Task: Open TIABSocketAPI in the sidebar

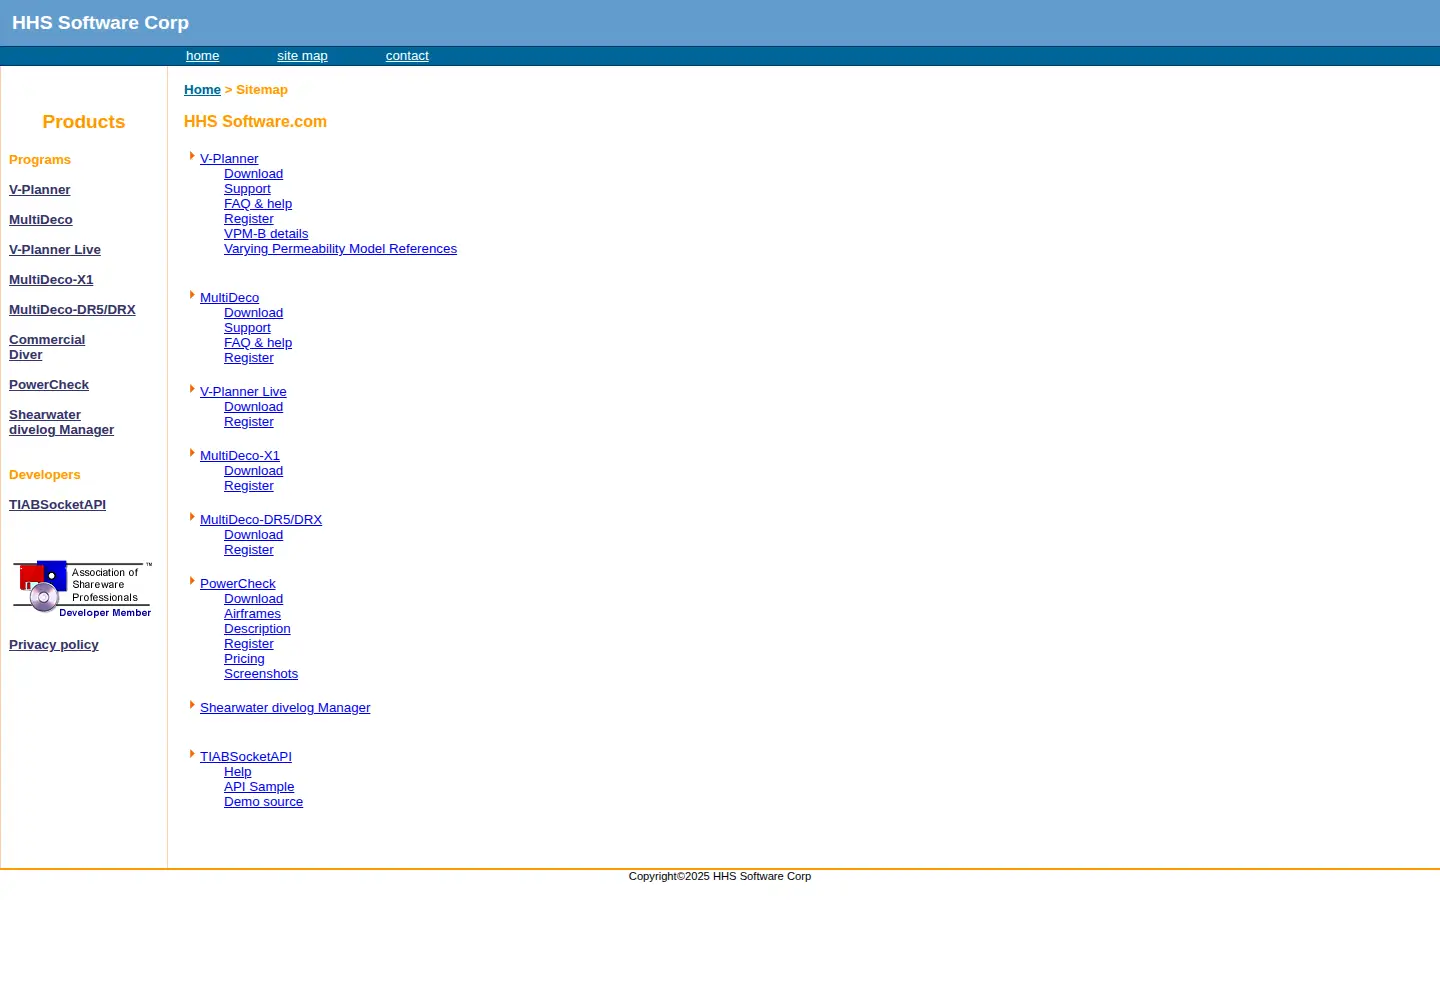Action: 57,505
